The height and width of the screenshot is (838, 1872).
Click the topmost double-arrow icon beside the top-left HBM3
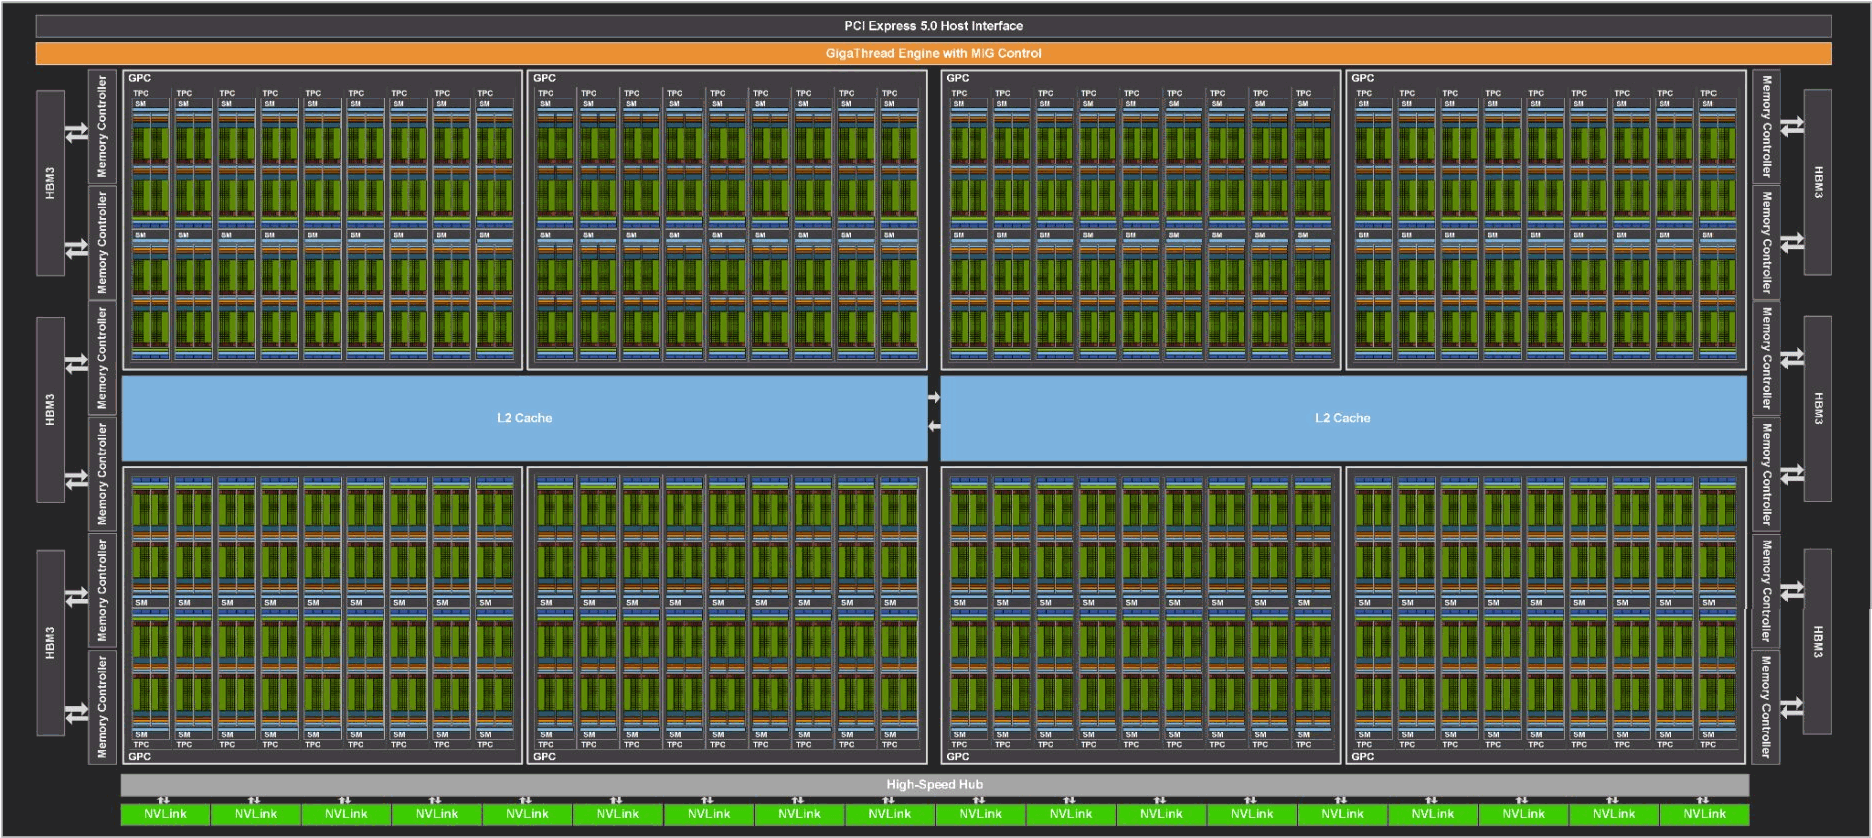pyautogui.click(x=77, y=132)
